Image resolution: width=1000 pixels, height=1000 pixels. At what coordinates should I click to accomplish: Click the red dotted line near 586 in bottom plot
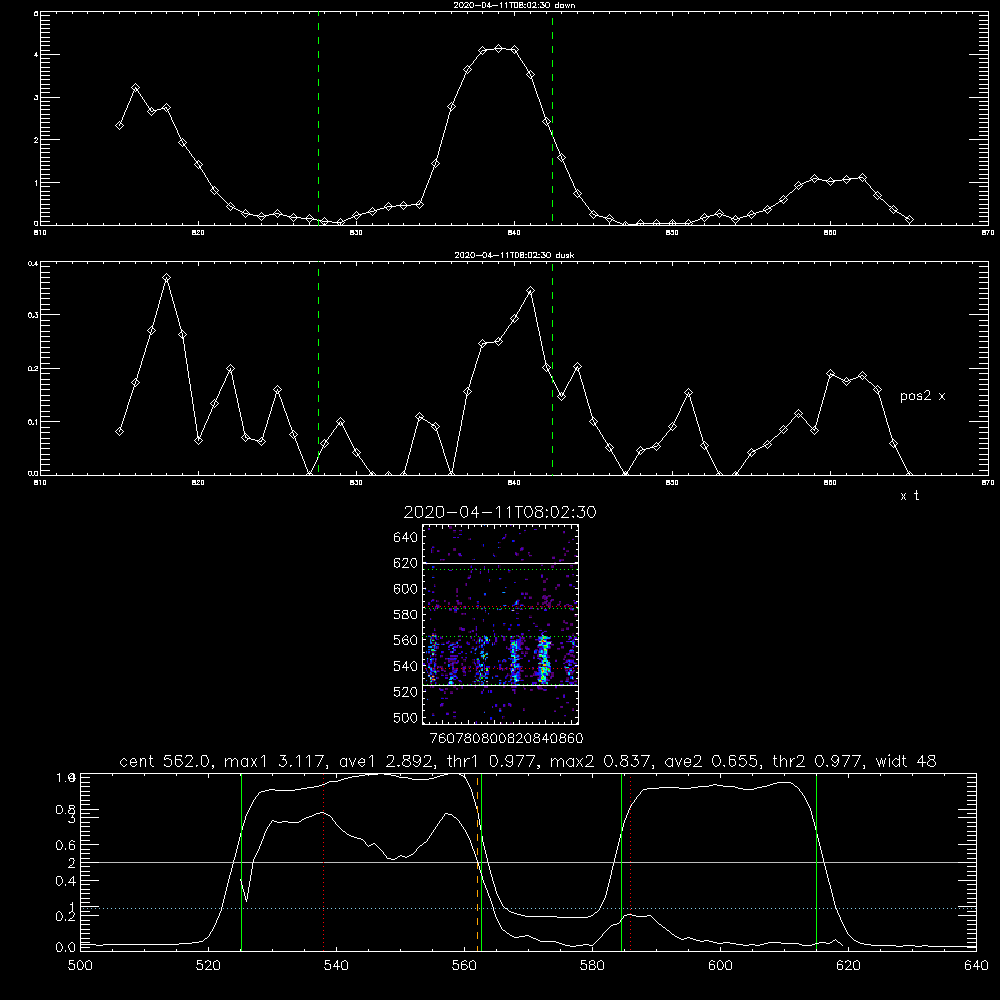tap(630, 862)
